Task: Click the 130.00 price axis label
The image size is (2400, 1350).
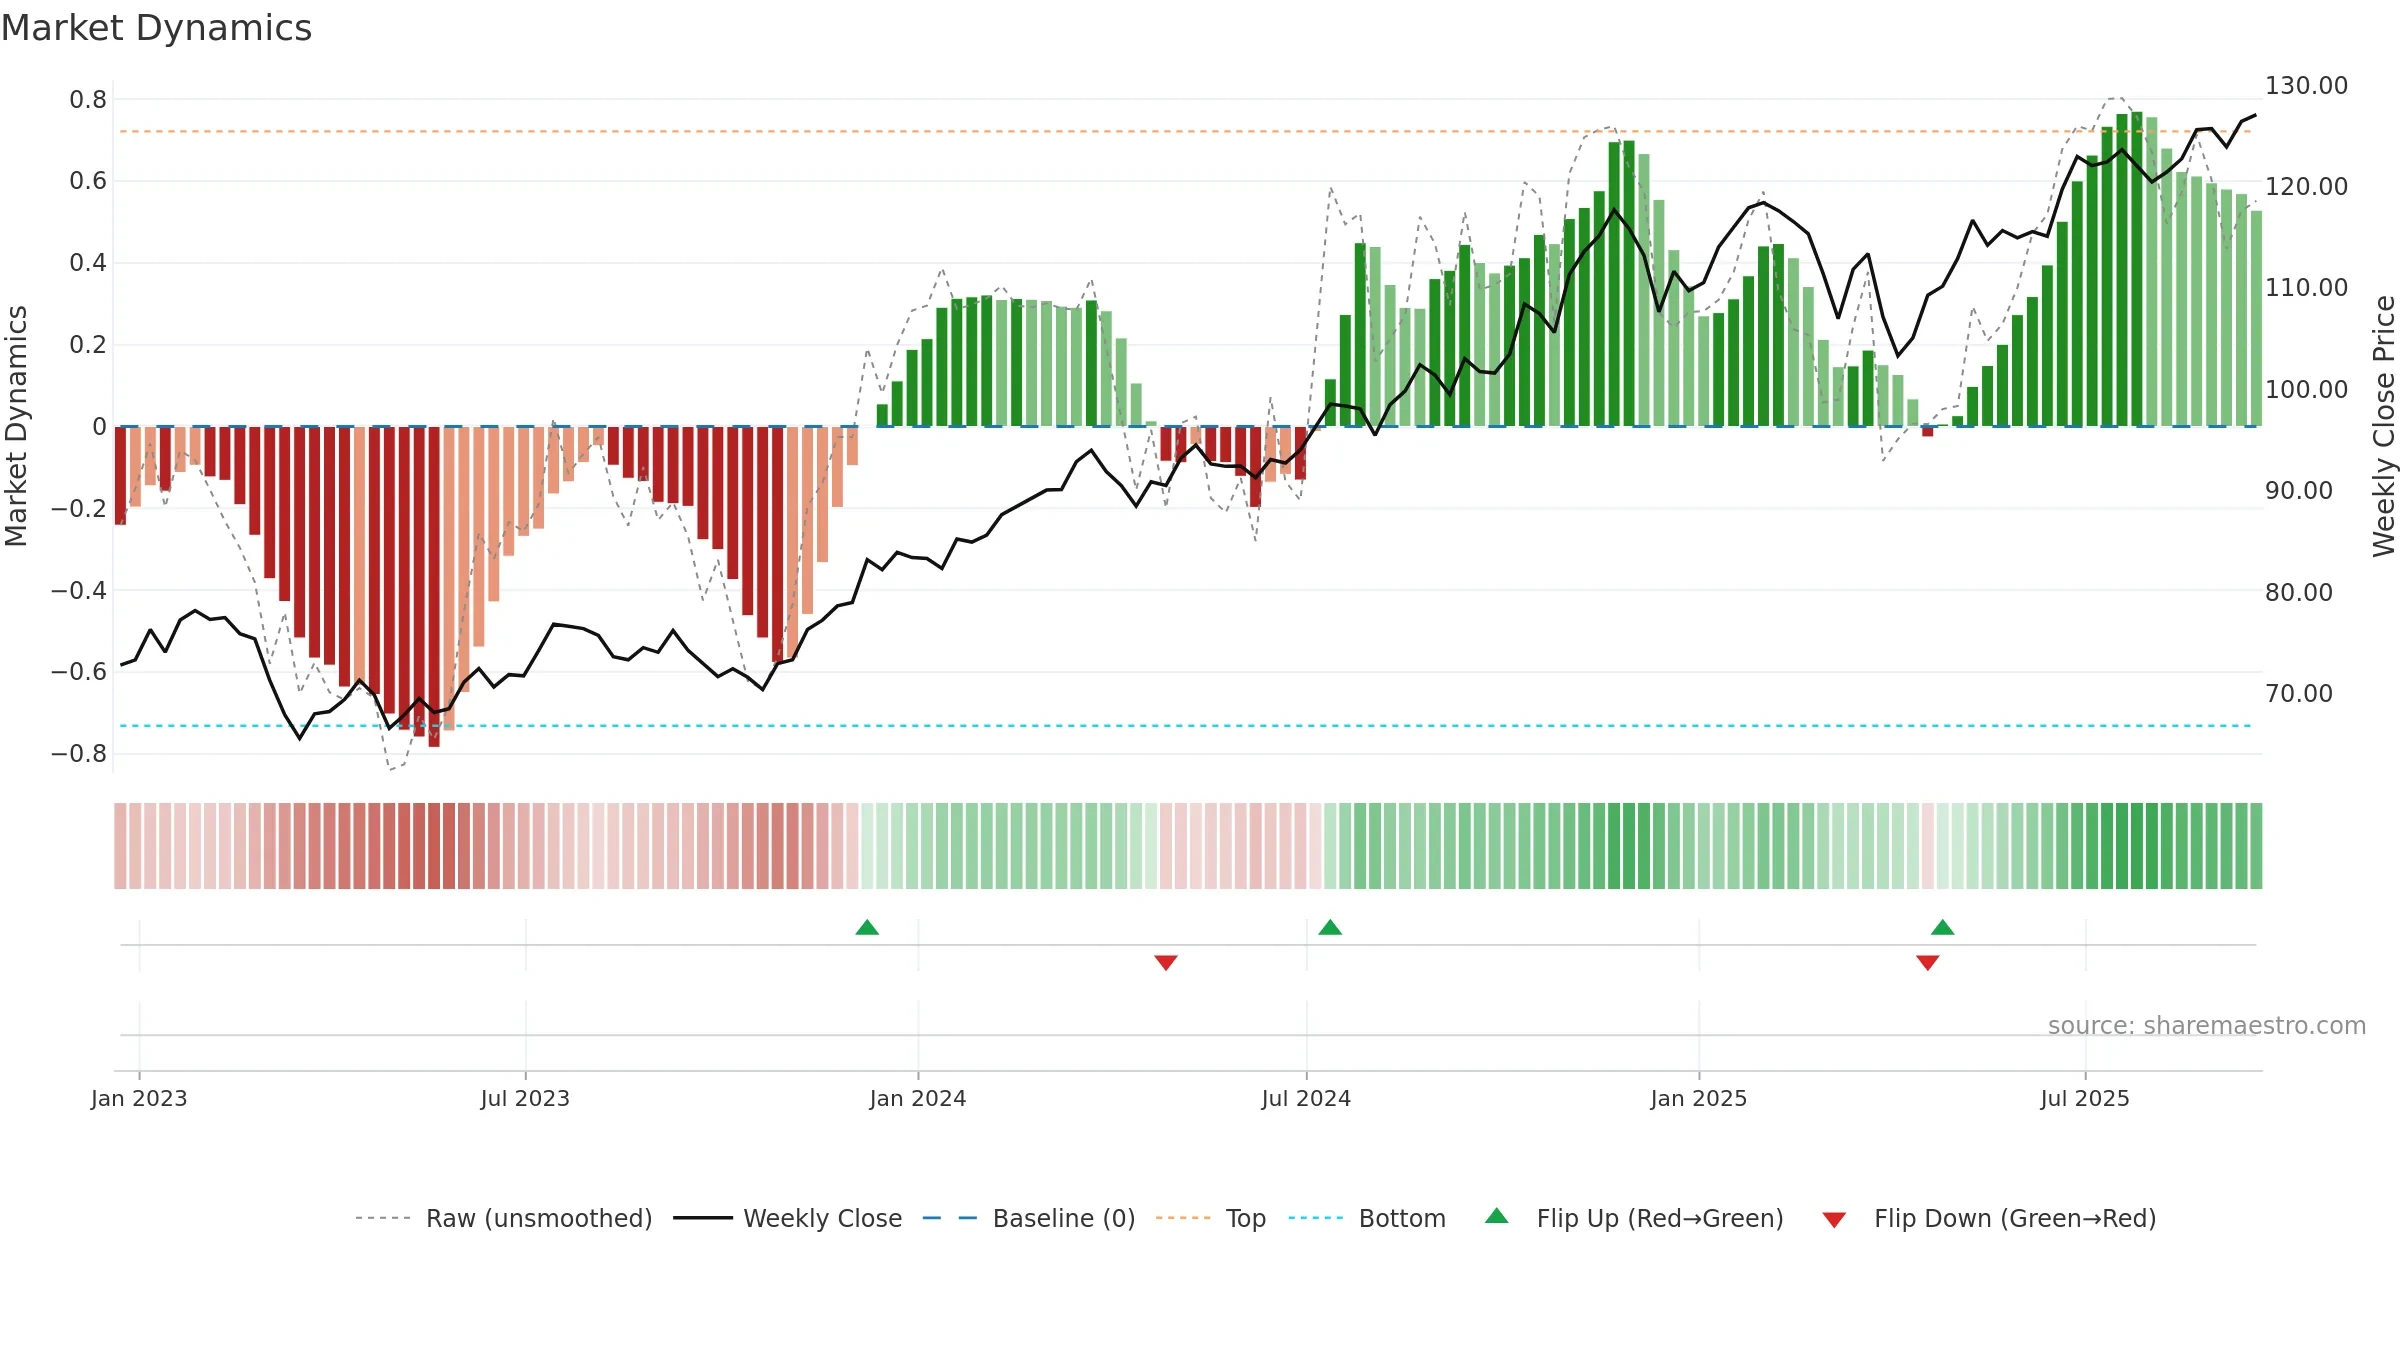Action: click(2306, 86)
